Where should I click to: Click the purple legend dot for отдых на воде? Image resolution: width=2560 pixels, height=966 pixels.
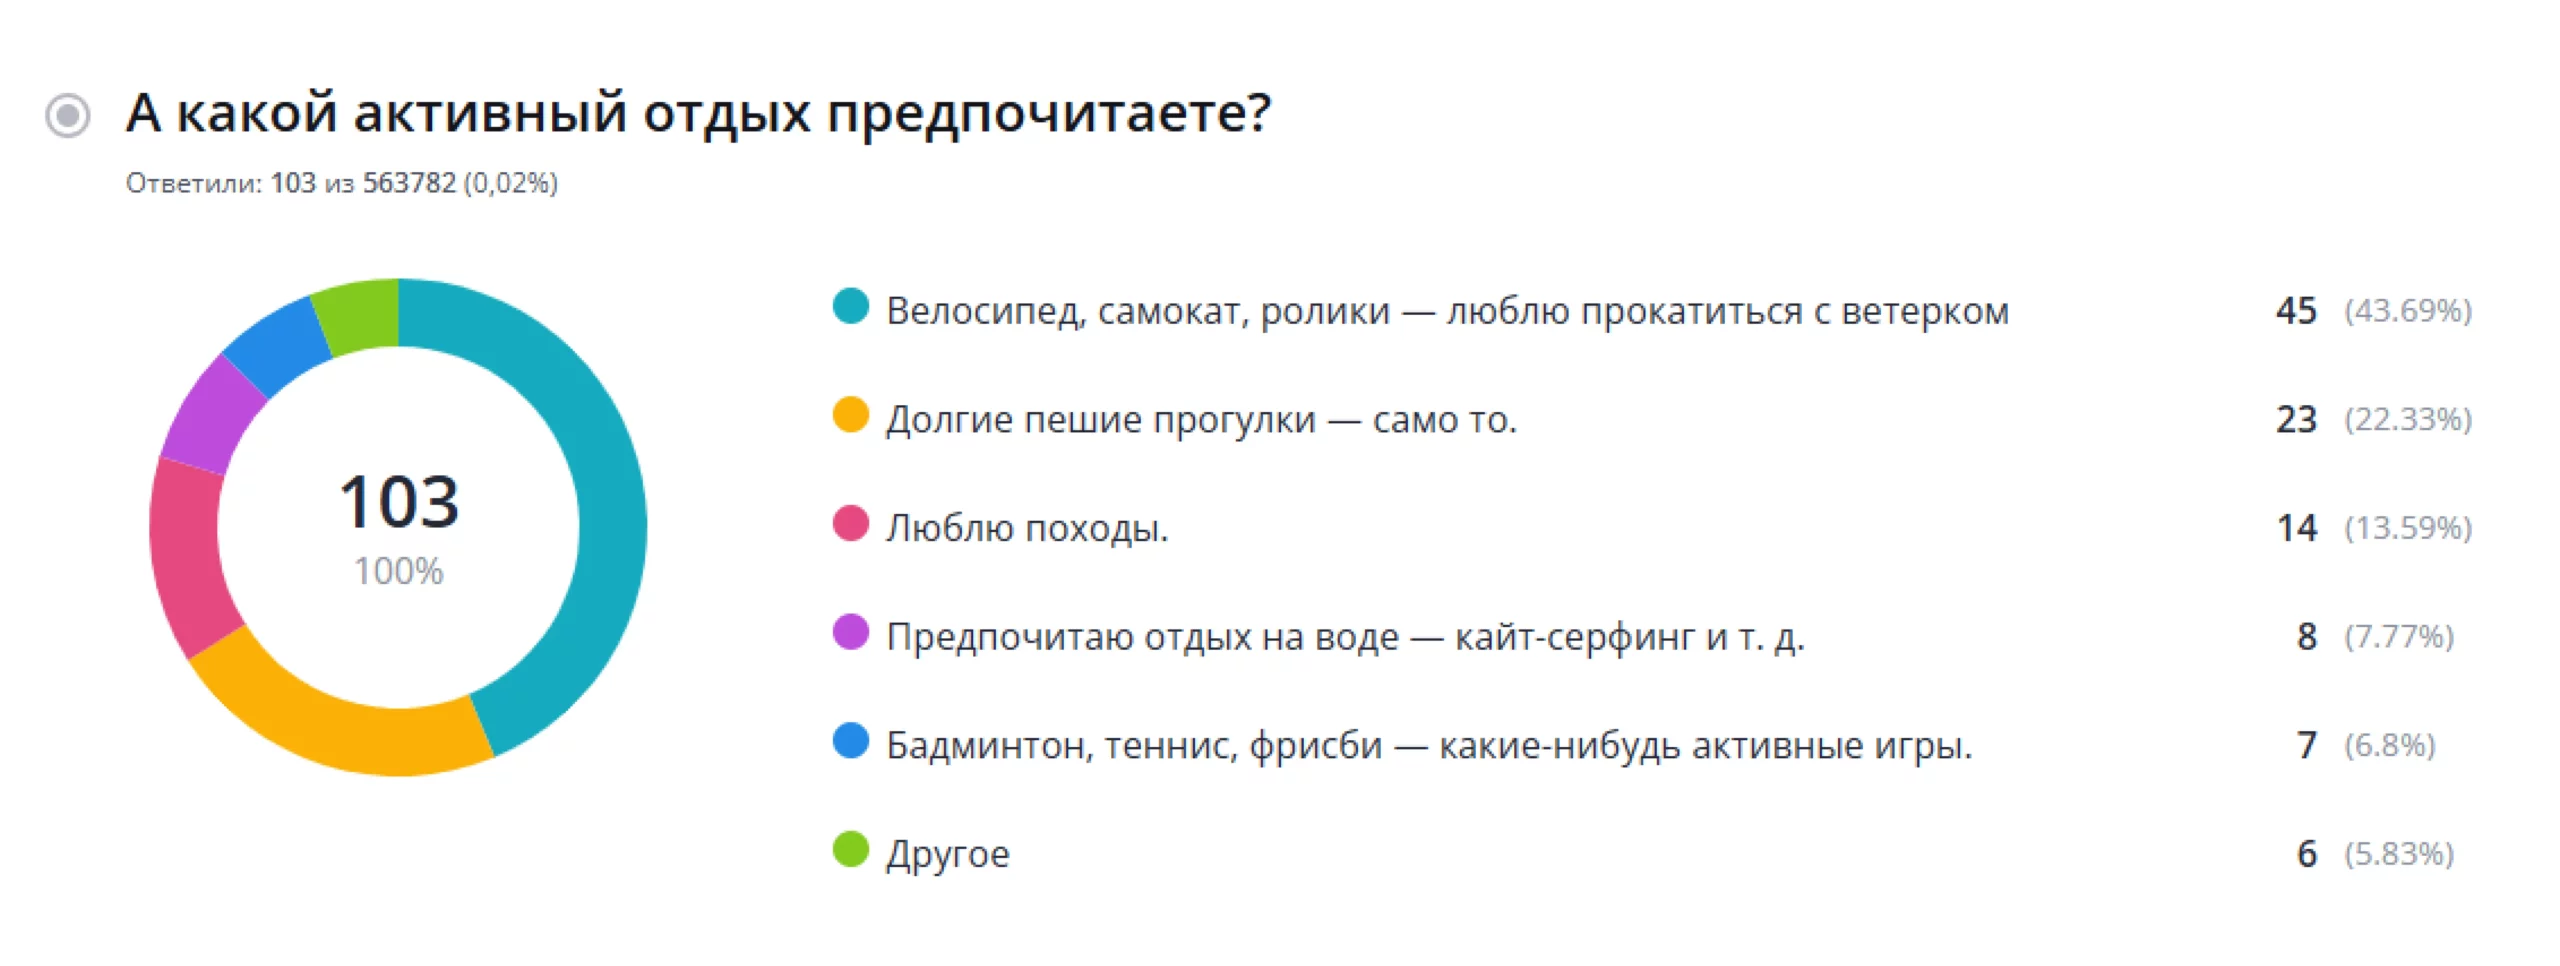(x=850, y=632)
